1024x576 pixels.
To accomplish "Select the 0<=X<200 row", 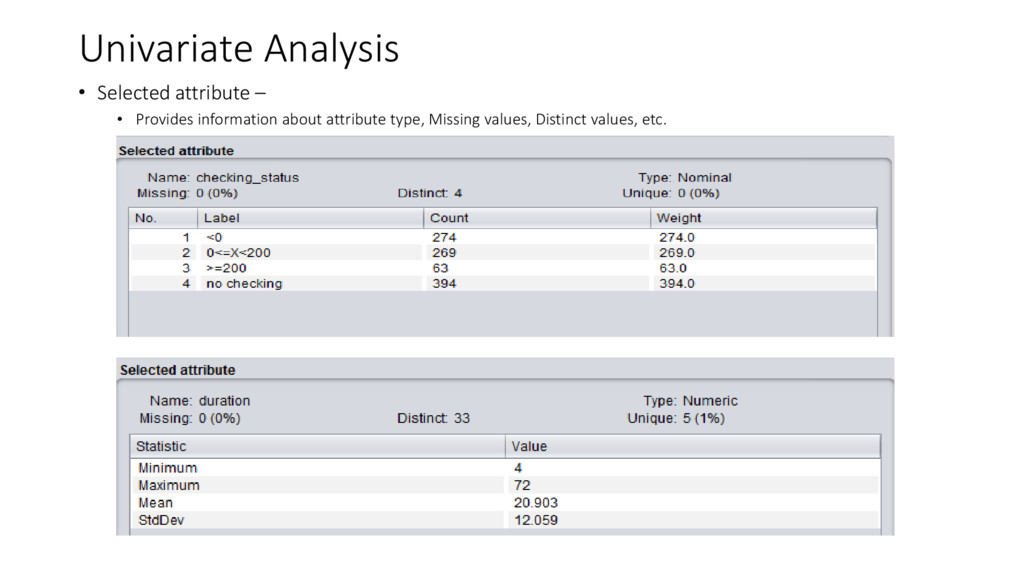I will (503, 253).
